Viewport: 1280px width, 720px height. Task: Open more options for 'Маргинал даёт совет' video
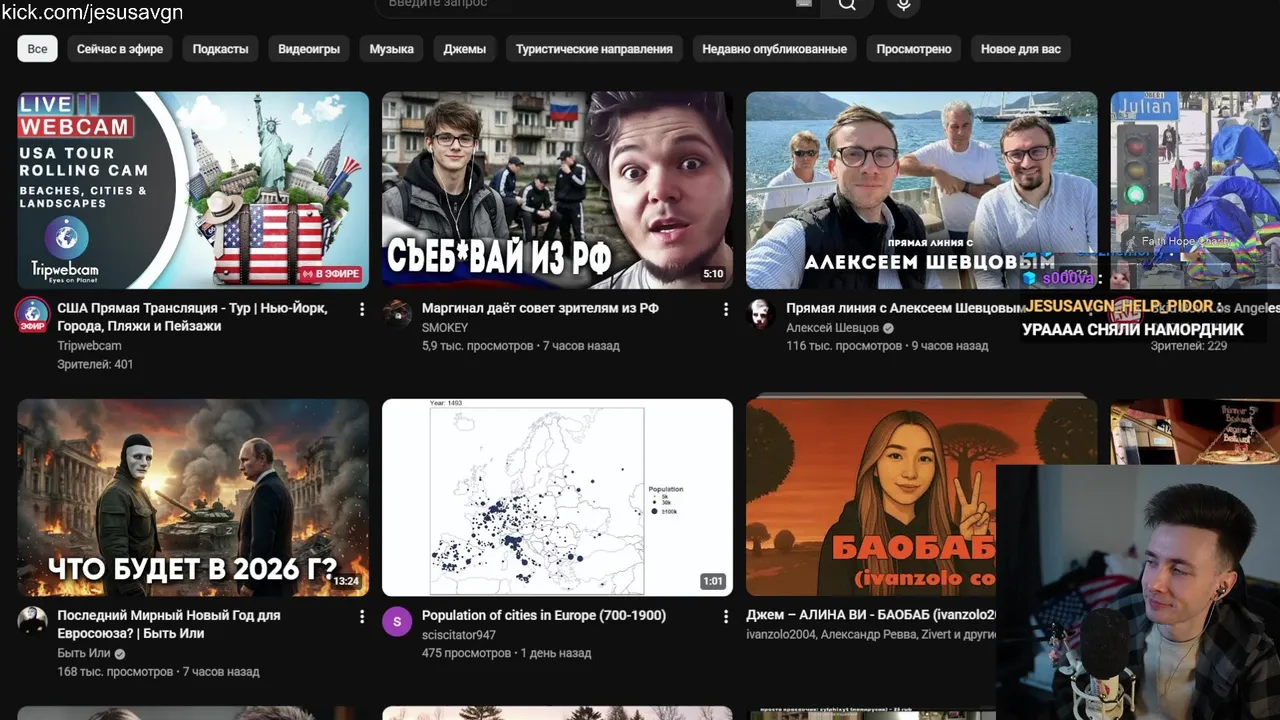pos(726,310)
